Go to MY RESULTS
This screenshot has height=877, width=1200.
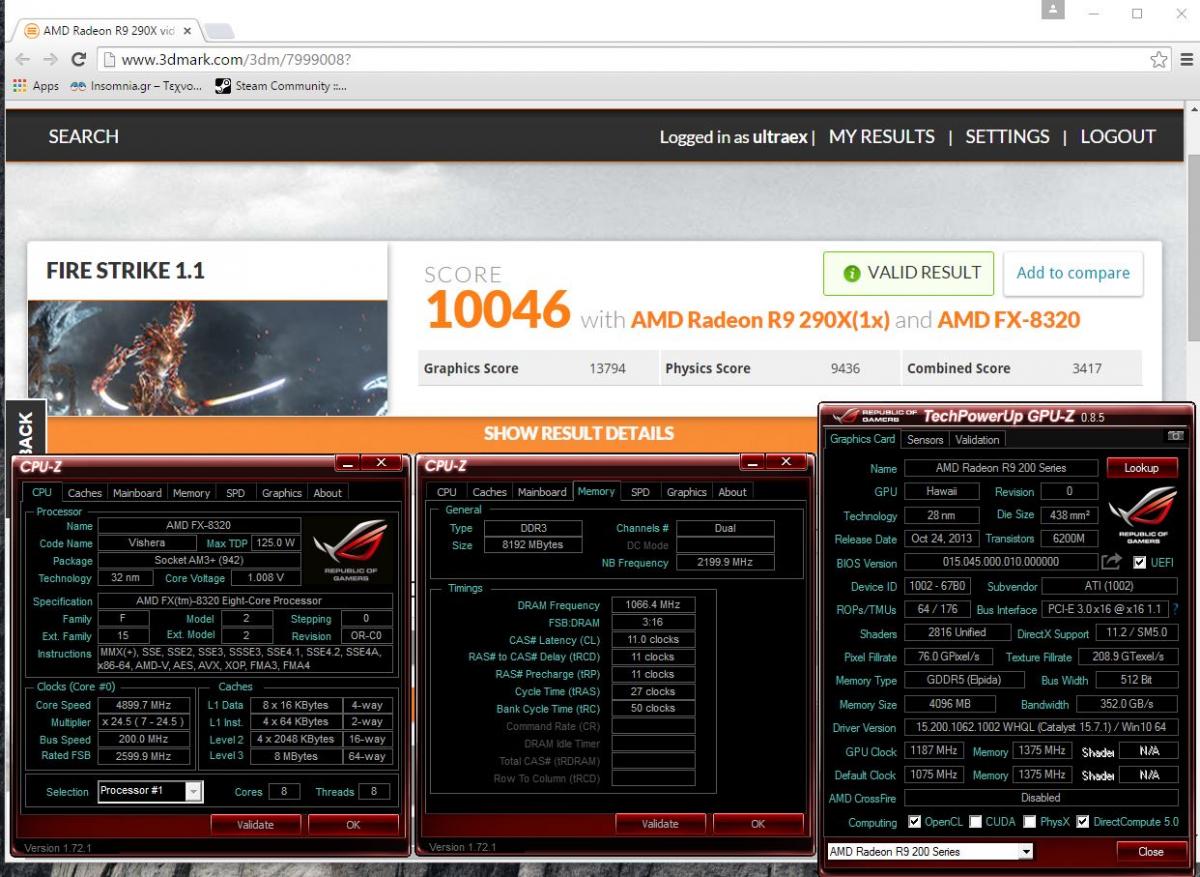pyautogui.click(x=882, y=136)
